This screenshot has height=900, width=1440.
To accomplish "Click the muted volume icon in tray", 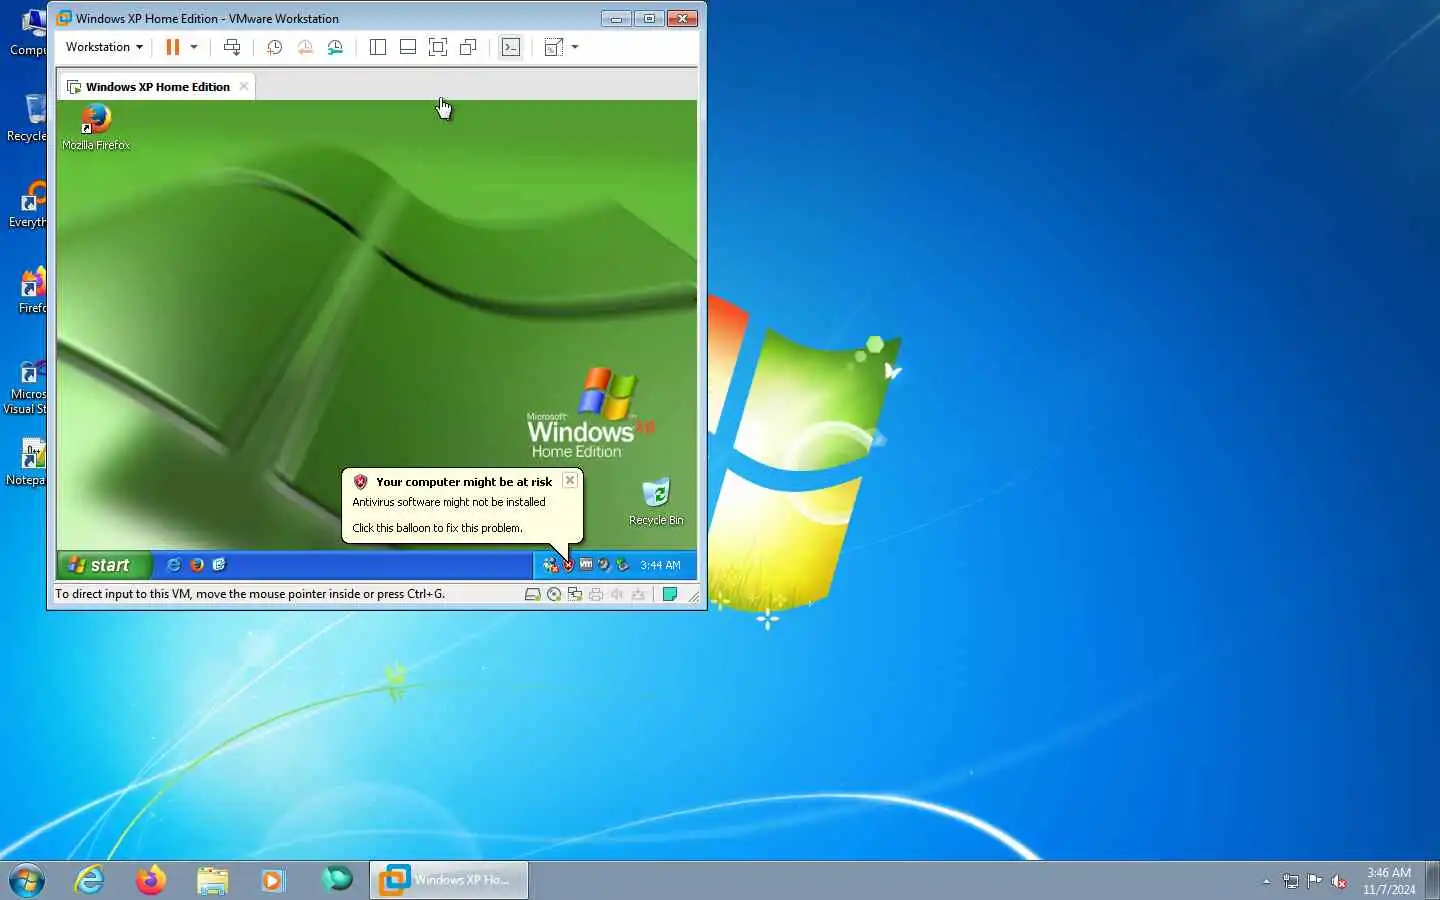I will 1339,881.
